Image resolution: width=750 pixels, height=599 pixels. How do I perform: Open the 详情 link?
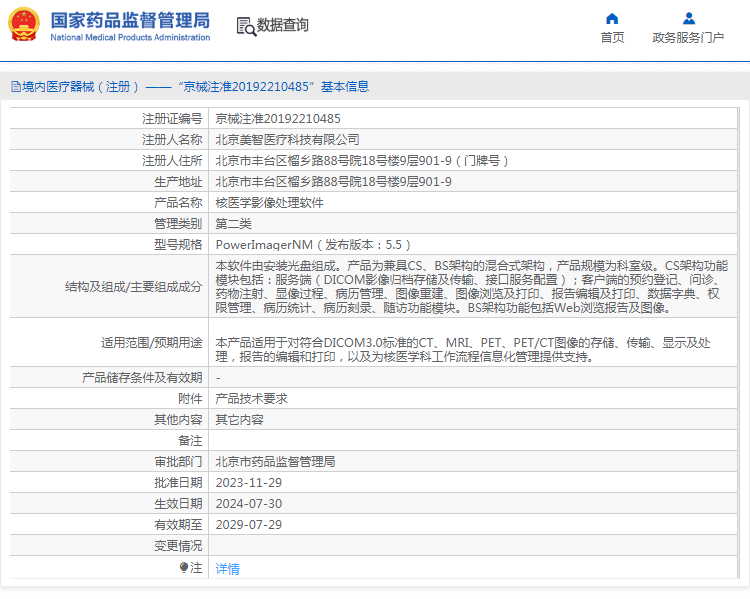pyautogui.click(x=227, y=568)
